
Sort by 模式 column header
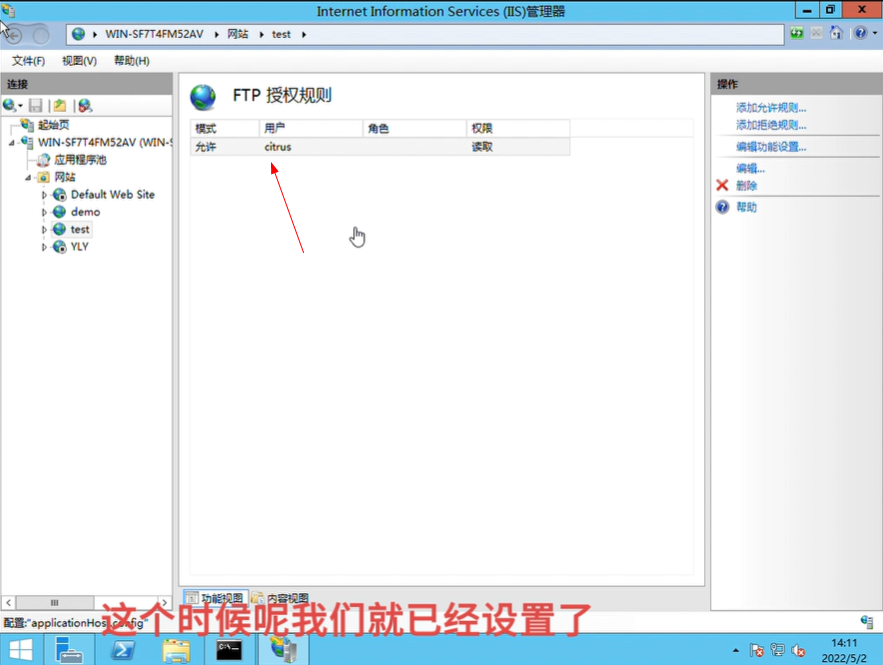225,128
